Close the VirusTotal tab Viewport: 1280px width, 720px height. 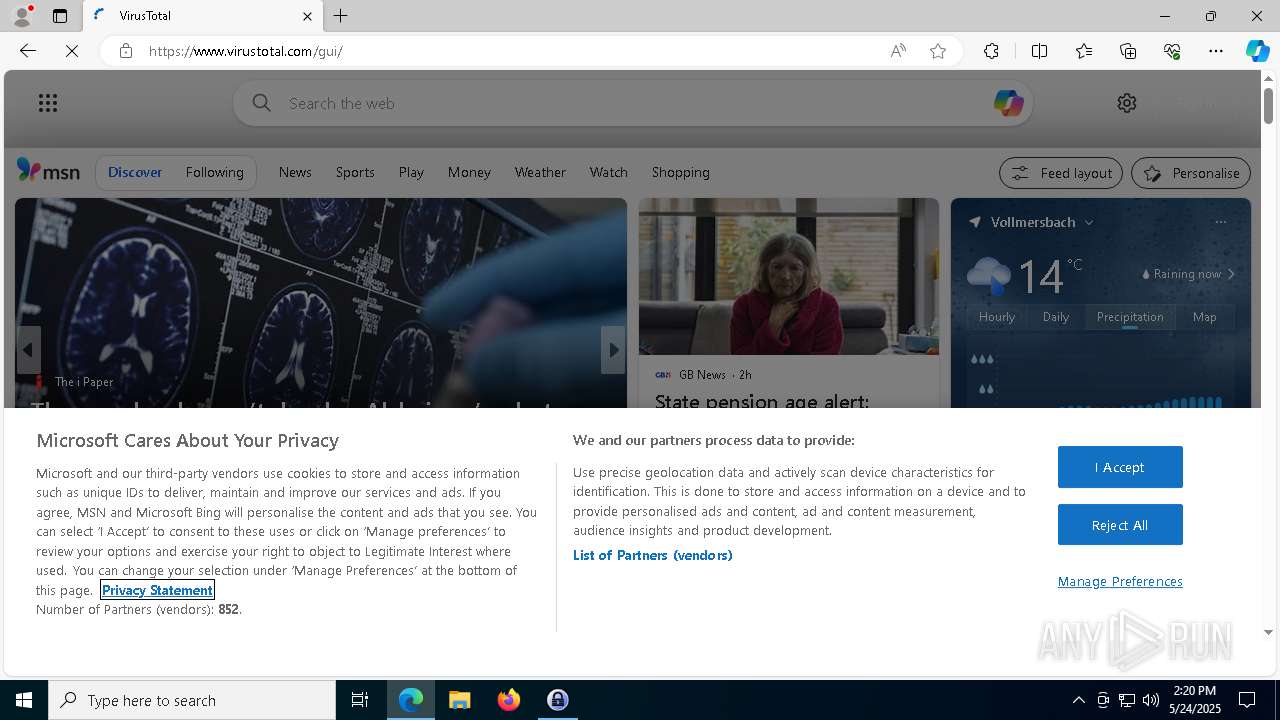point(307,16)
